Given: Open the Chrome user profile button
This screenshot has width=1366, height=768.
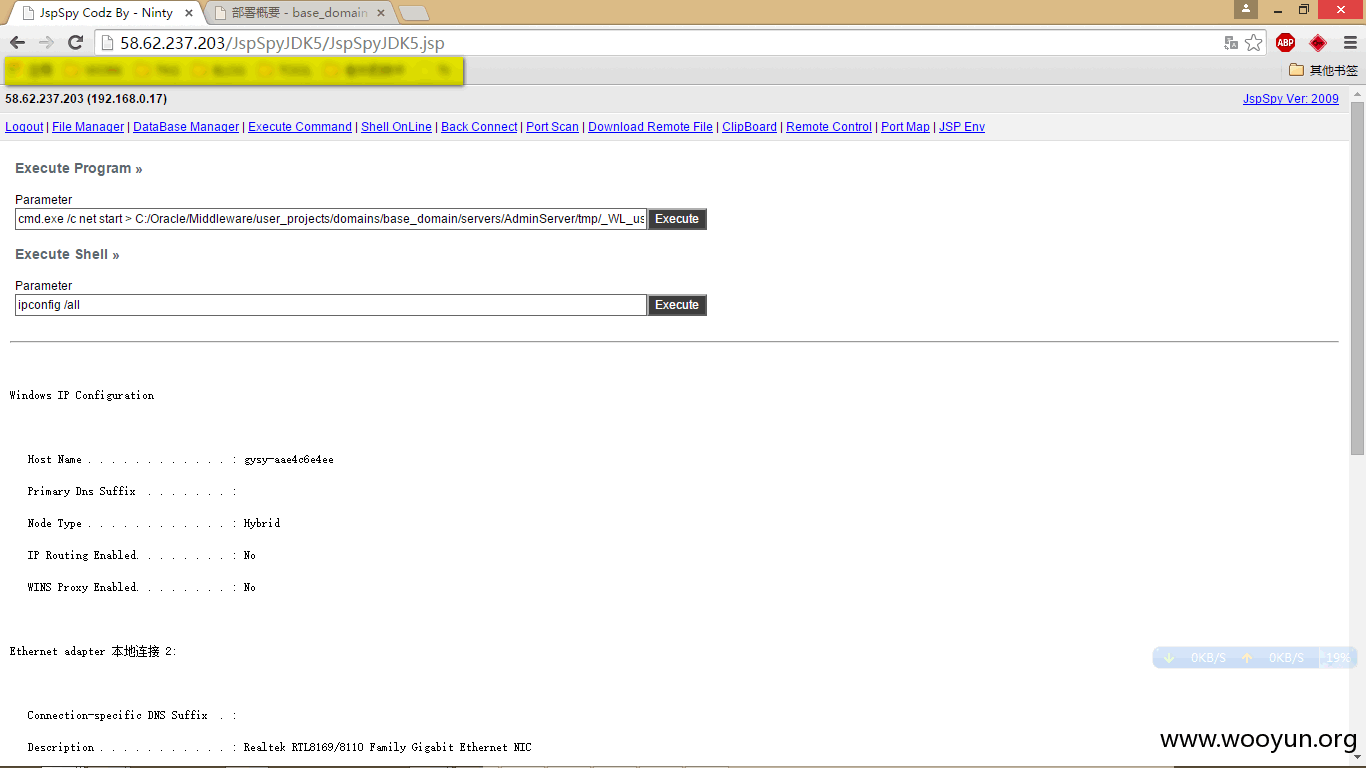Looking at the screenshot, I should pyautogui.click(x=1246, y=9).
